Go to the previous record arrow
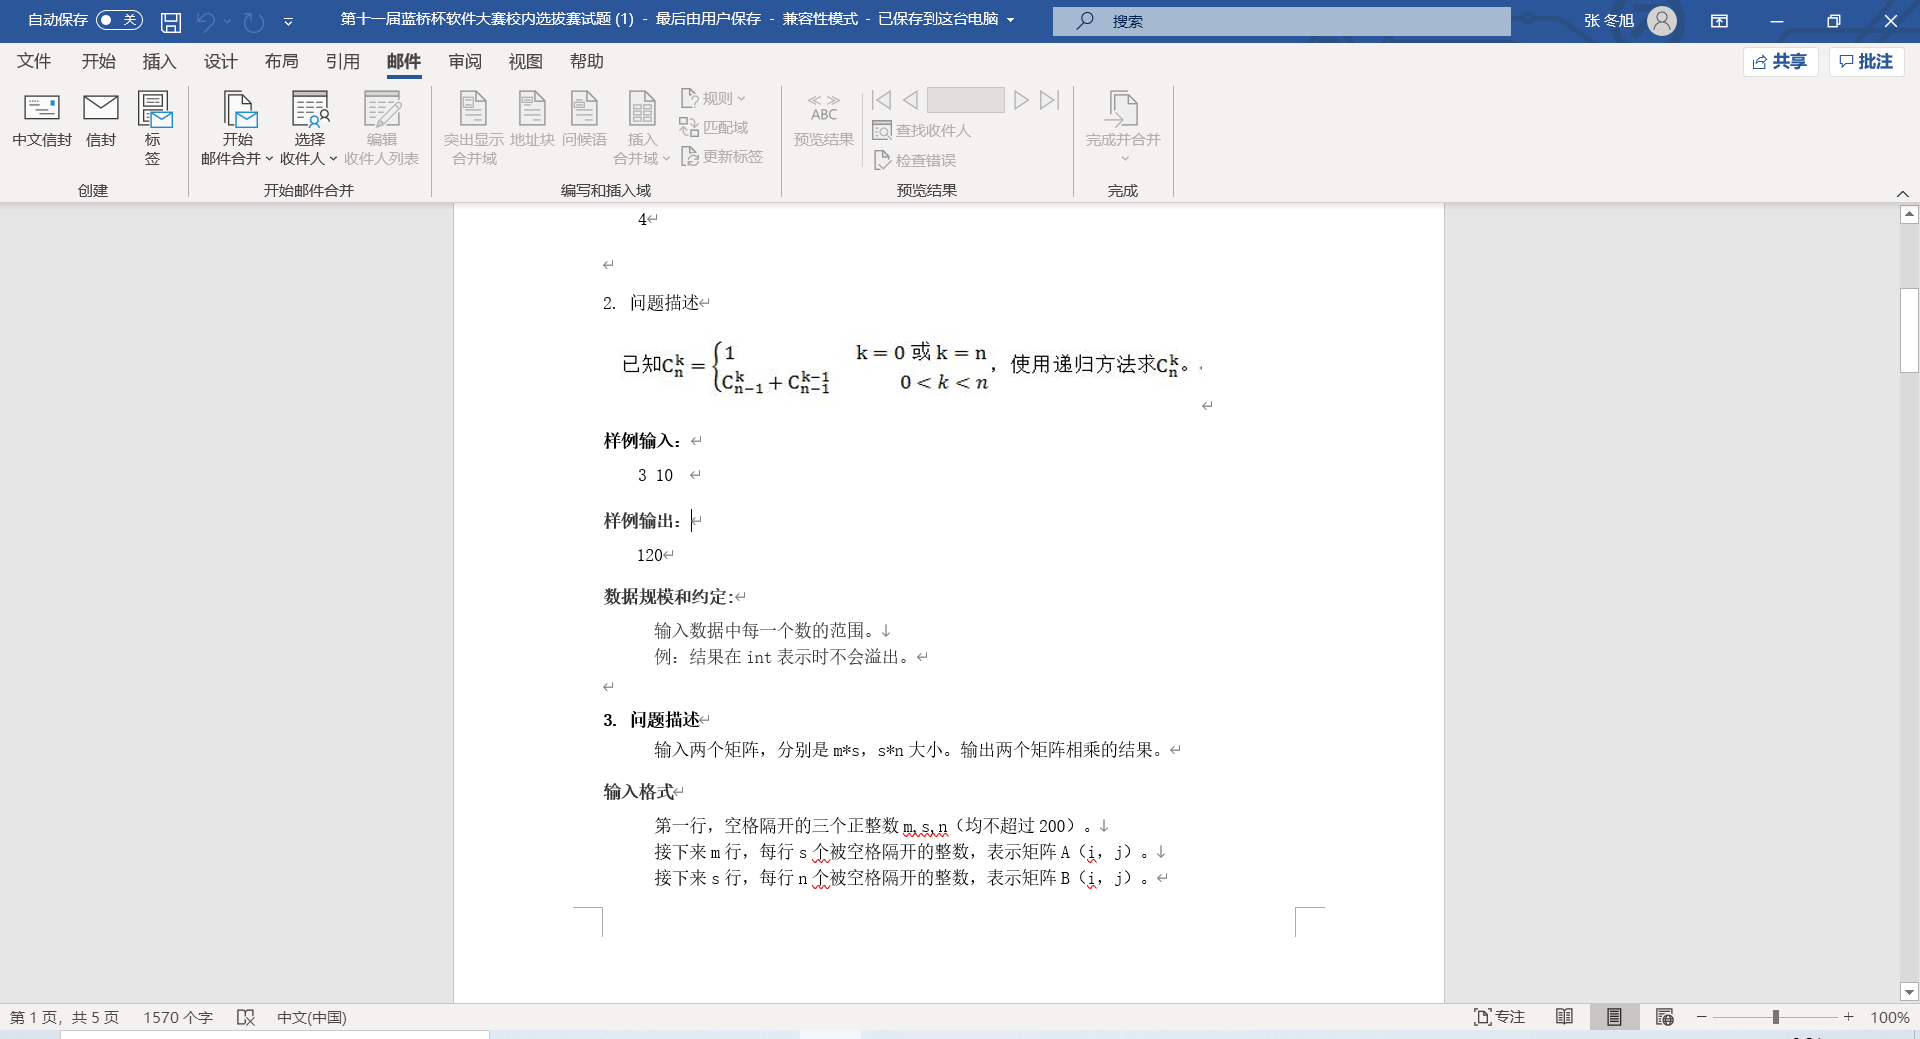Viewport: 1920px width, 1039px height. coord(910,100)
